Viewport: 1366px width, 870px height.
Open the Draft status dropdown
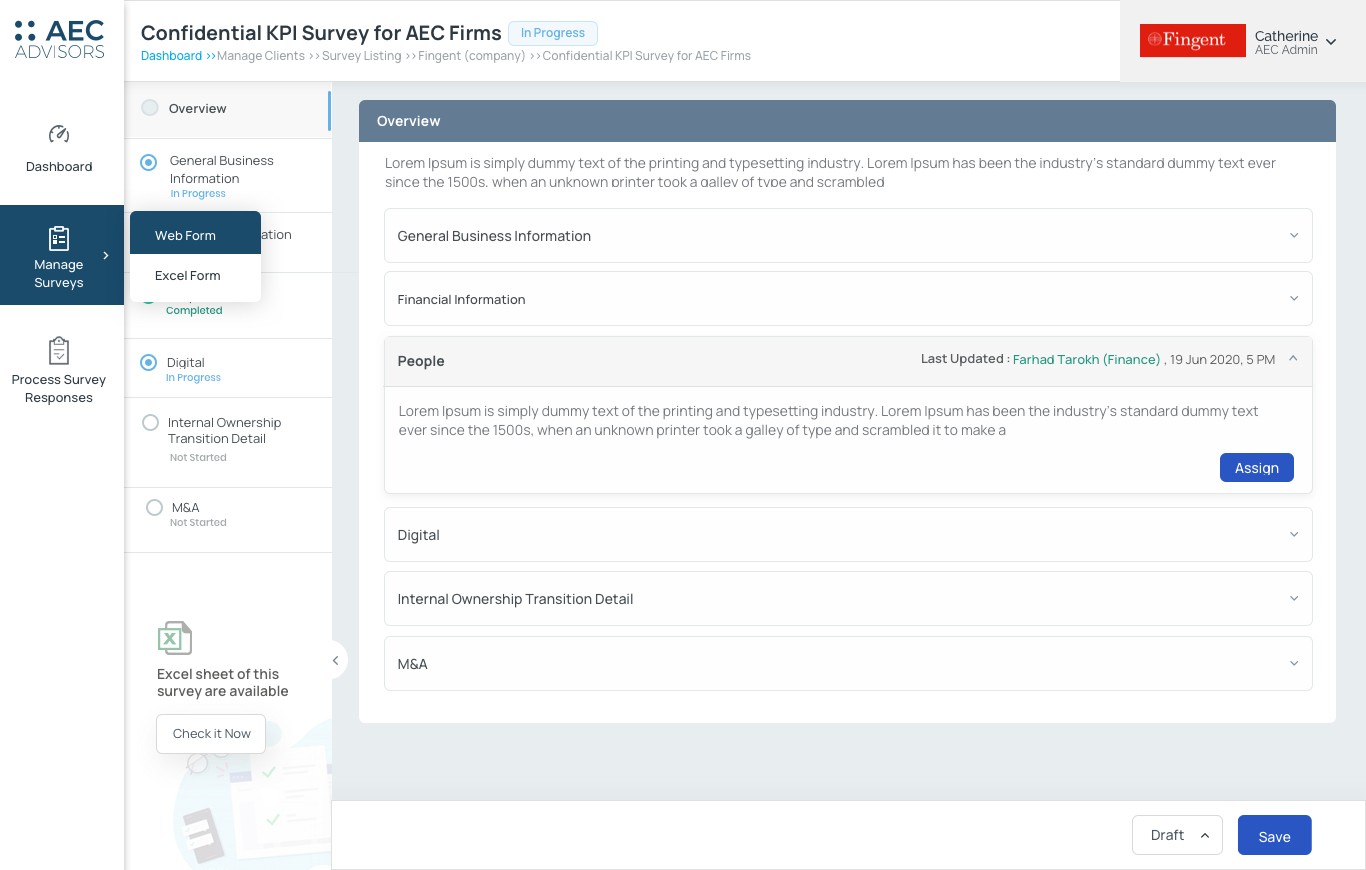pyautogui.click(x=1177, y=835)
